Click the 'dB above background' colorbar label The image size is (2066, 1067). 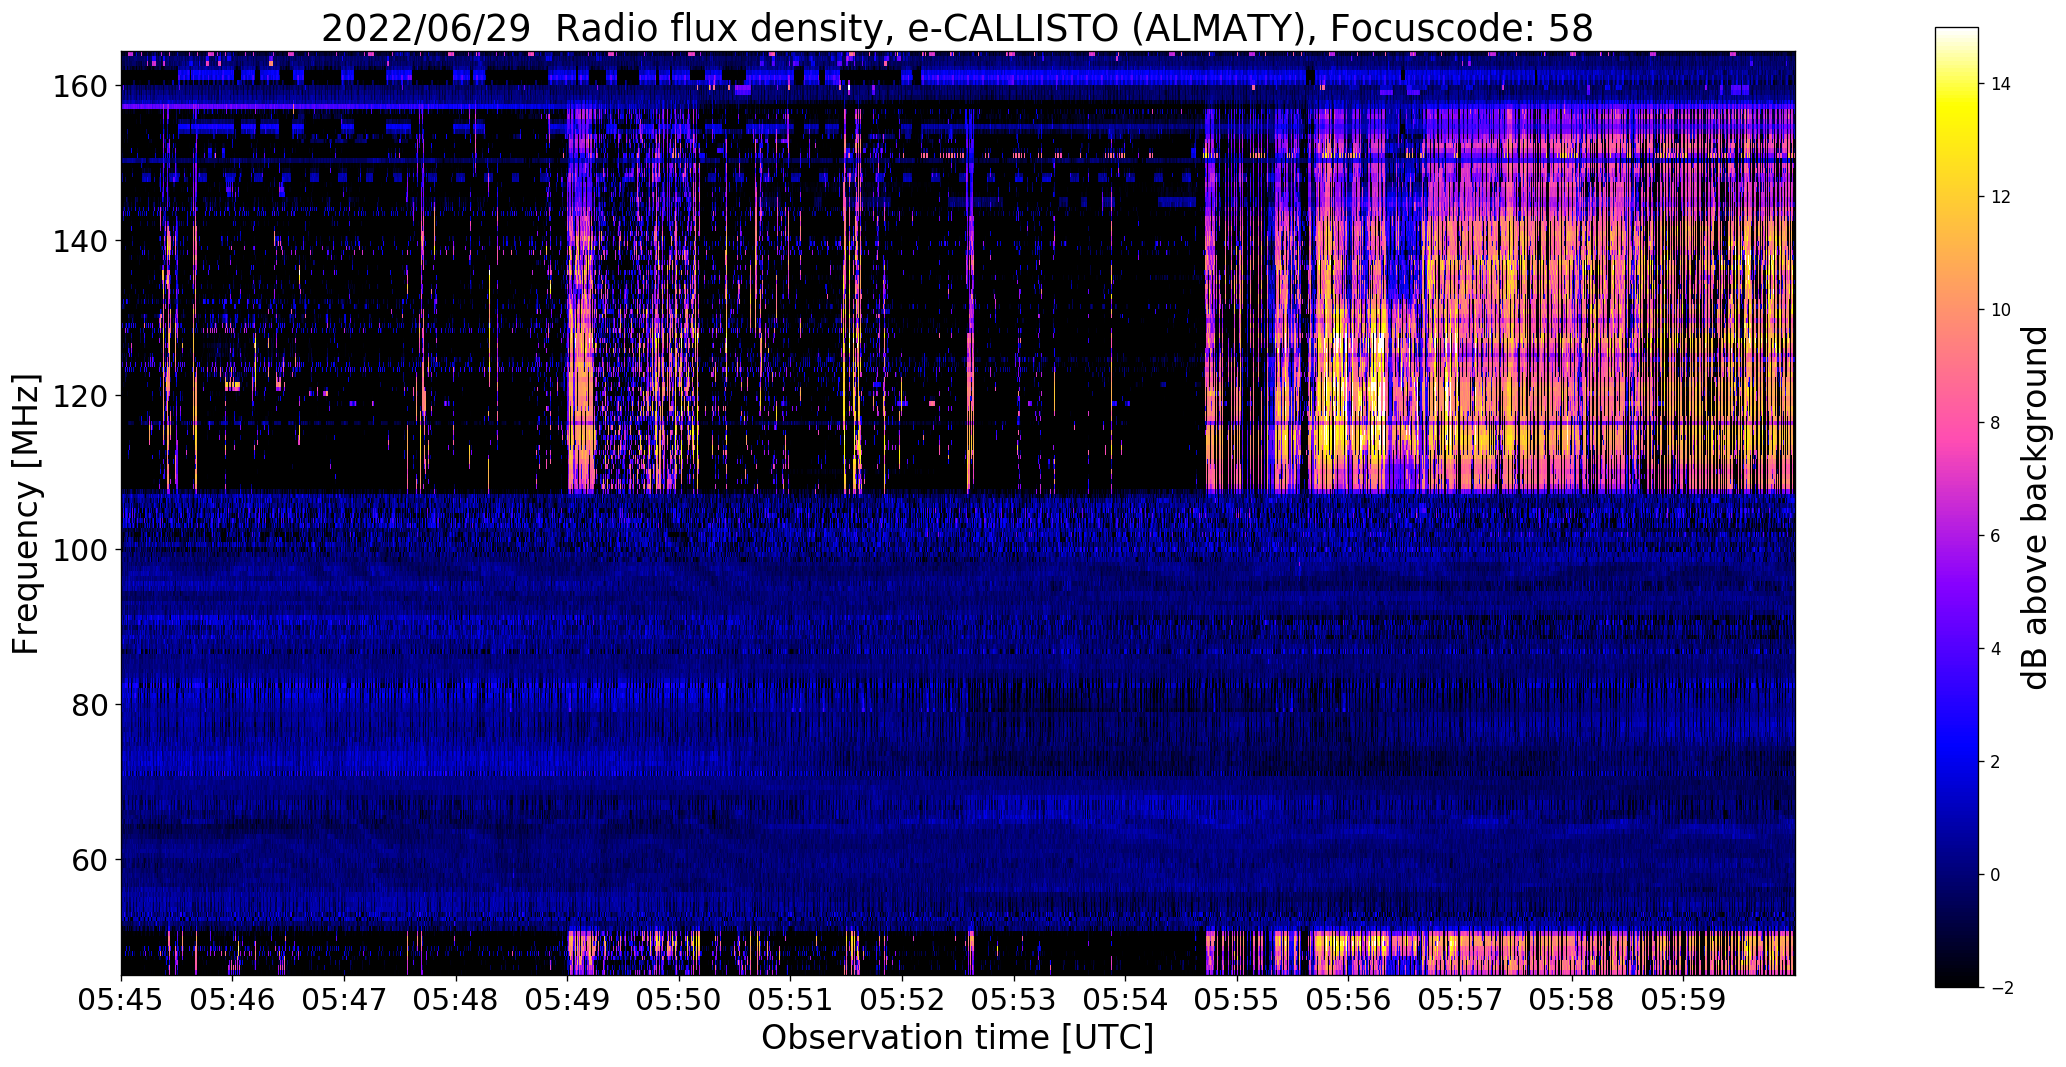[2035, 508]
